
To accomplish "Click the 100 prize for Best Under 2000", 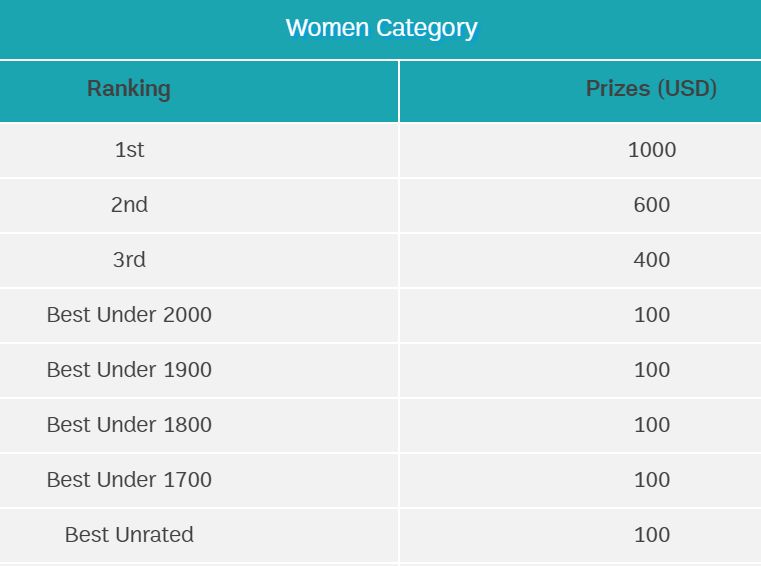I will click(x=652, y=315).
